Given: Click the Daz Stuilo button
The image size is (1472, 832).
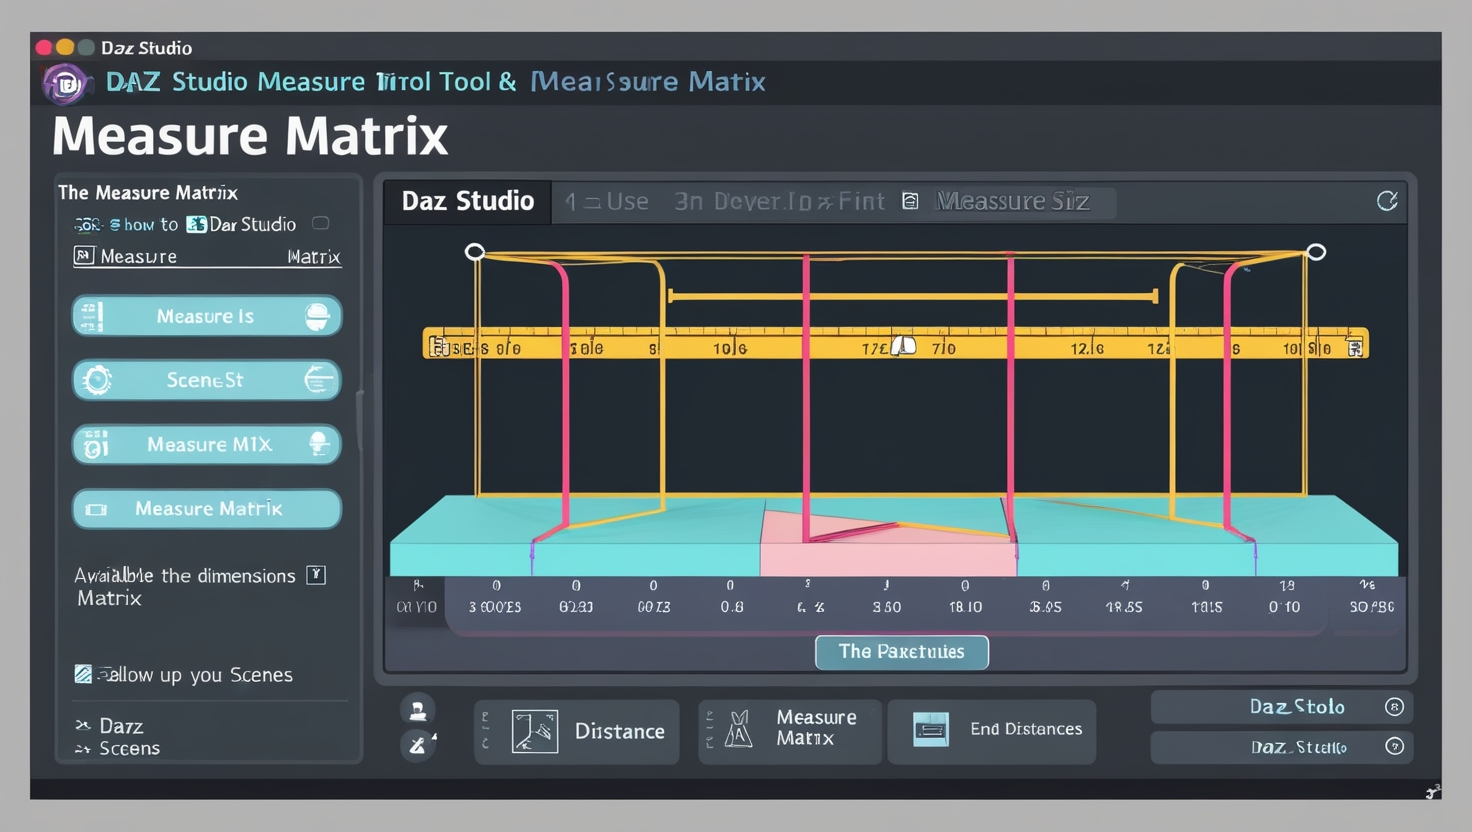Looking at the screenshot, I should [1282, 746].
